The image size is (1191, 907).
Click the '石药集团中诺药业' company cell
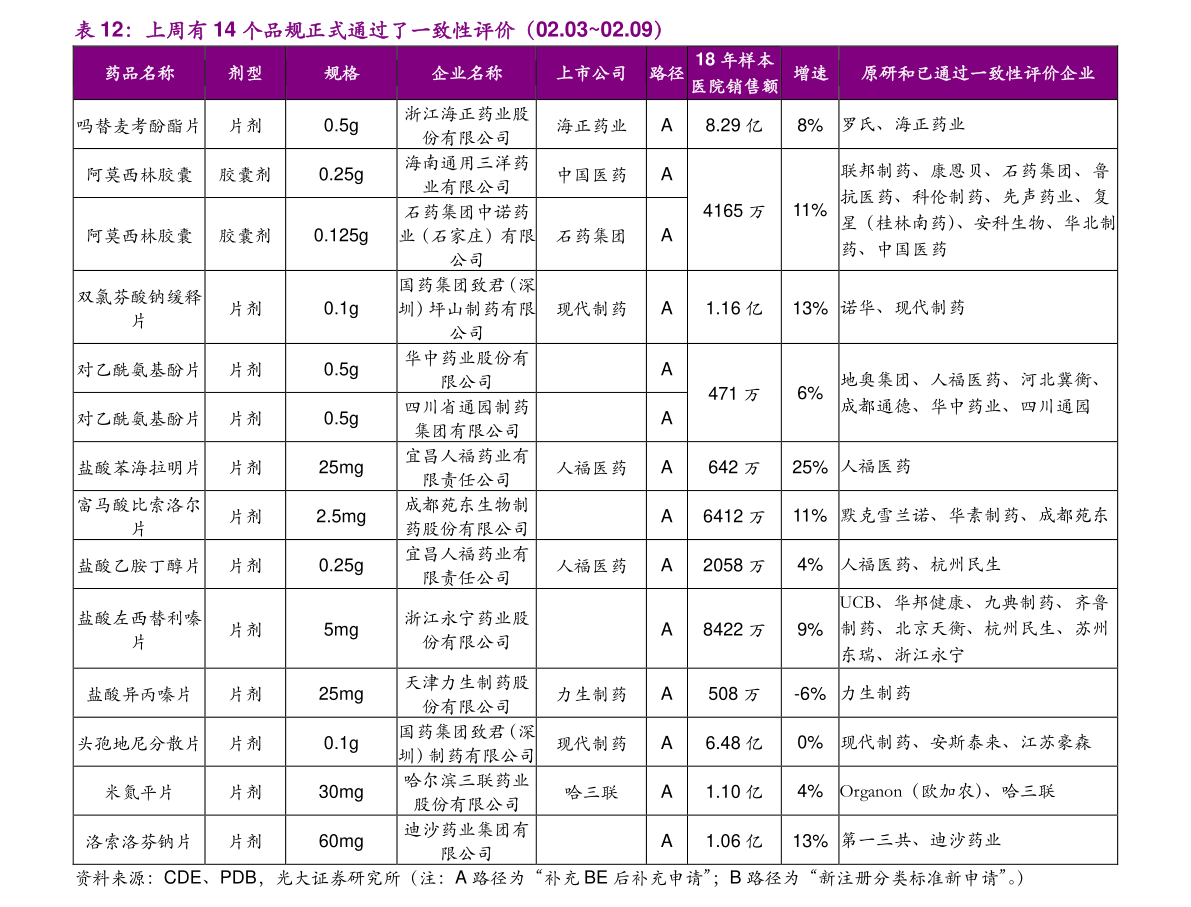[466, 235]
